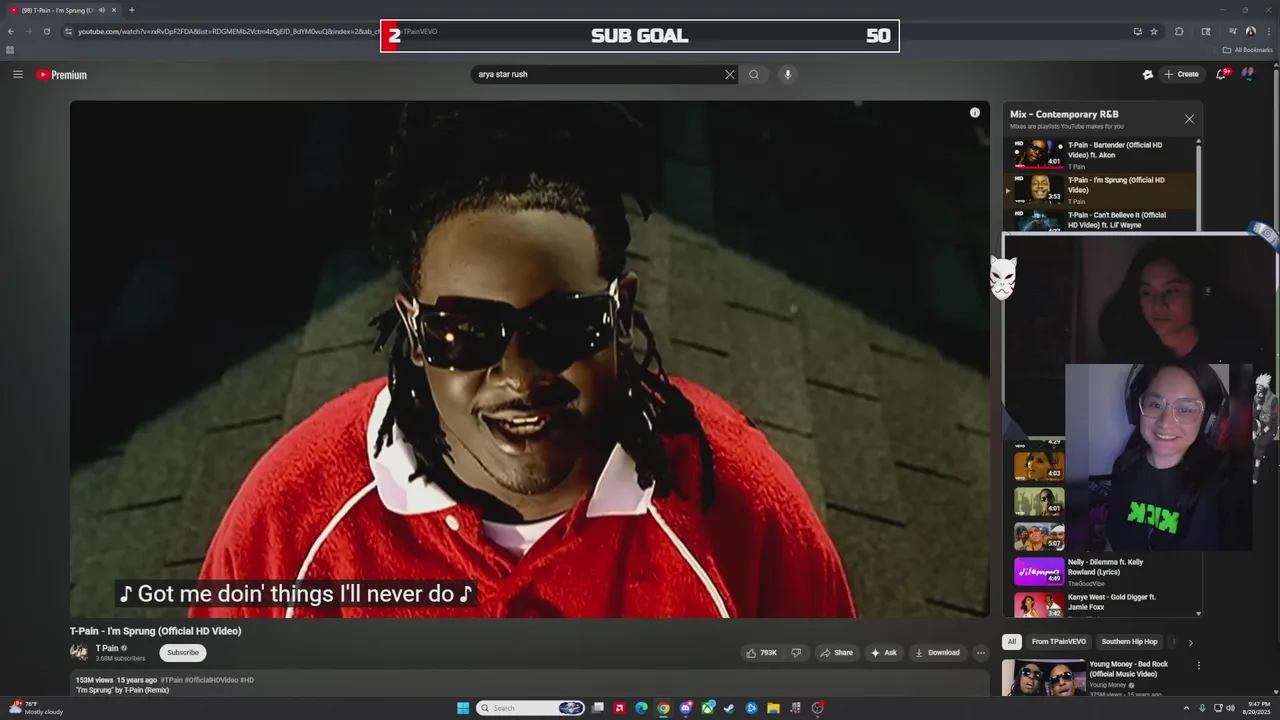The image size is (1280, 720).
Task: Open Google Chrome in the taskbar
Action: pos(663,708)
